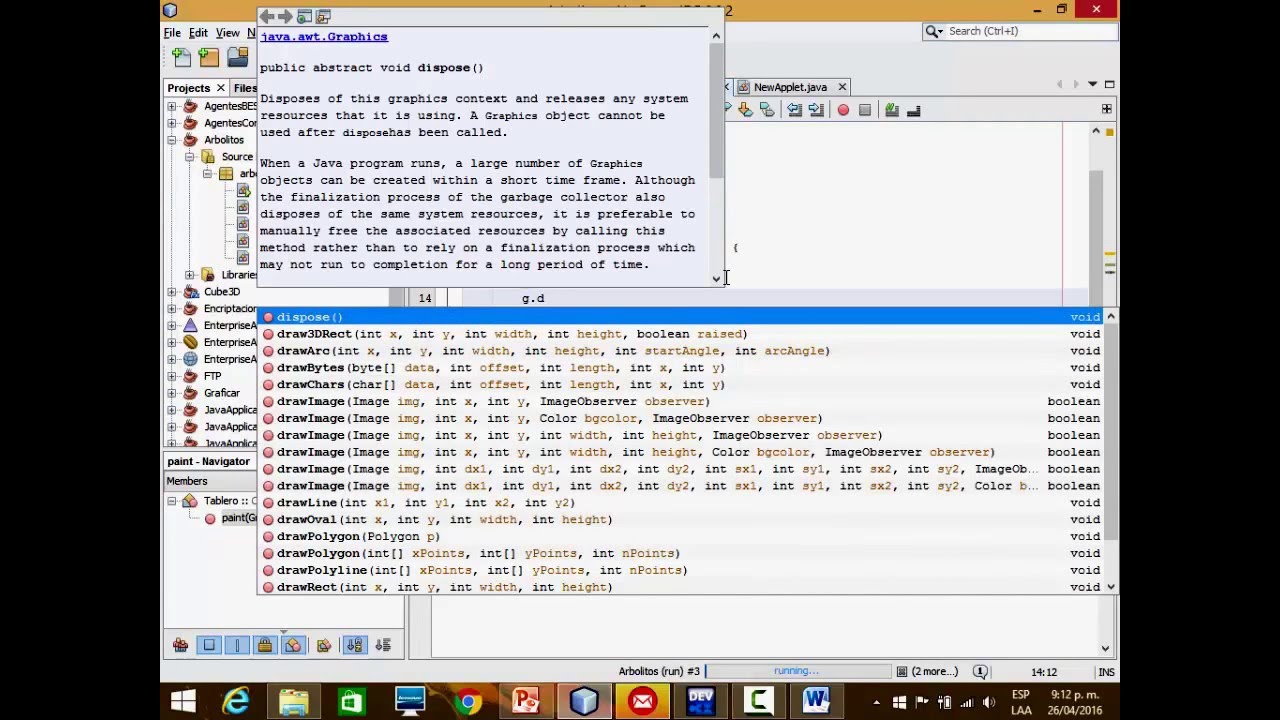Click the Arbolitos (run) running progress bar
Viewport: 1280px width, 720px height.
pos(797,671)
